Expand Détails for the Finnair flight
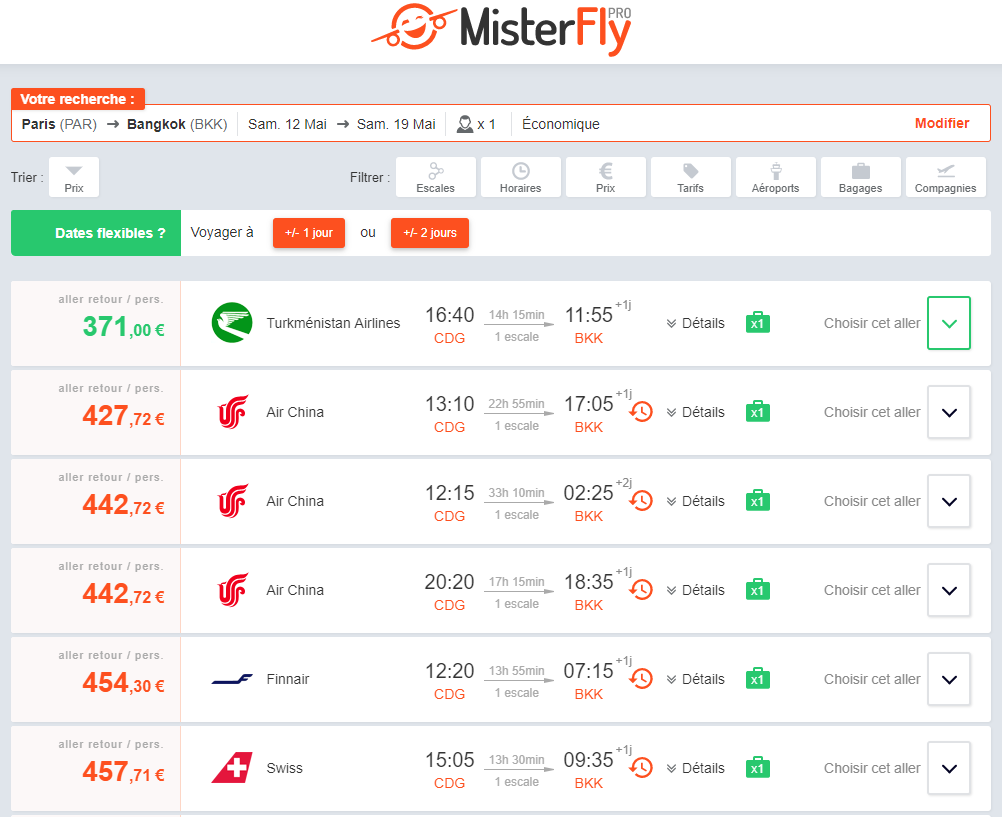The height and width of the screenshot is (817, 1002). (695, 679)
